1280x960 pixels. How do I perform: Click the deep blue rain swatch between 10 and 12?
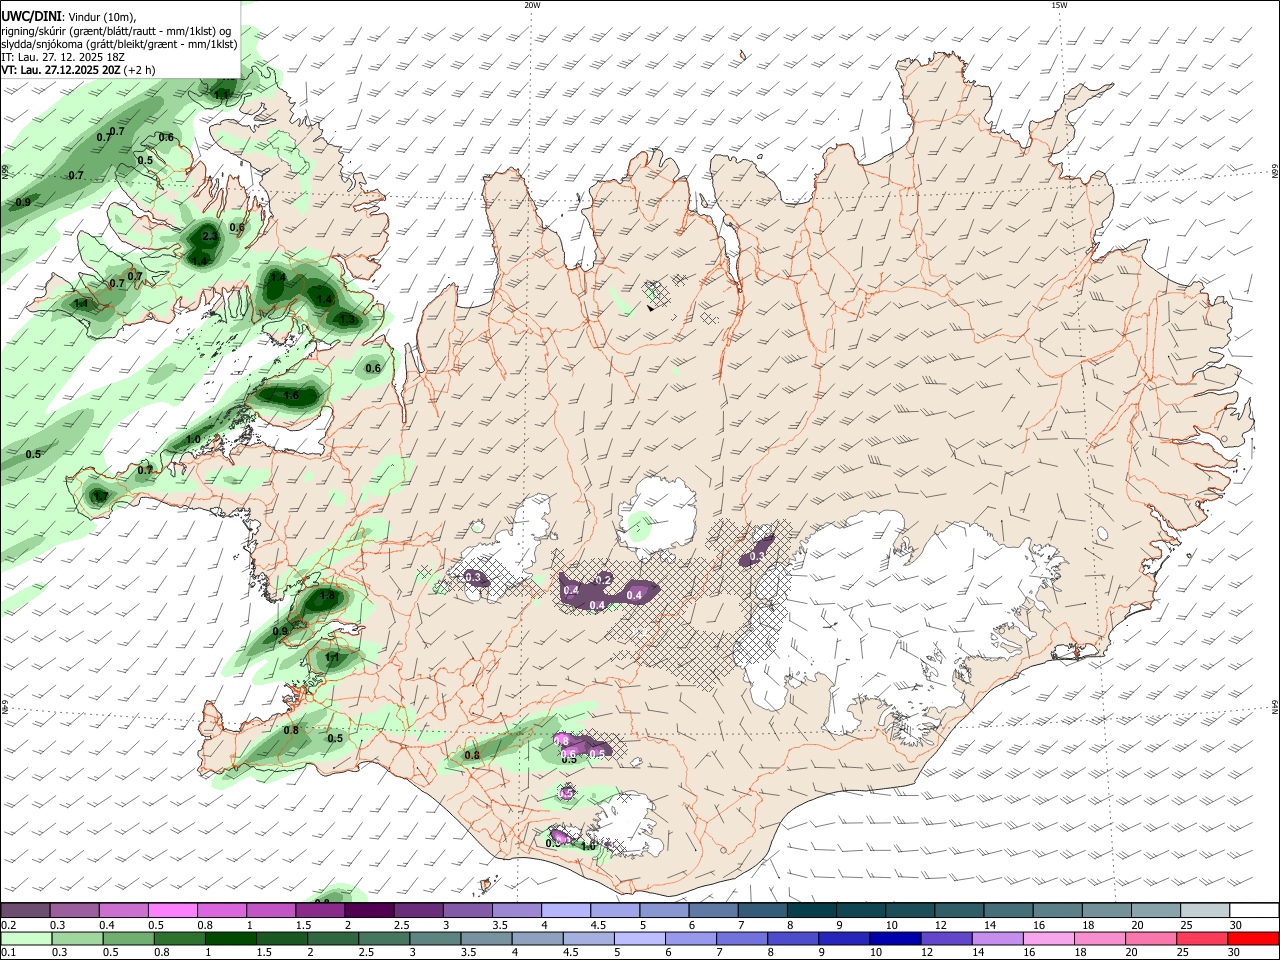895,939
